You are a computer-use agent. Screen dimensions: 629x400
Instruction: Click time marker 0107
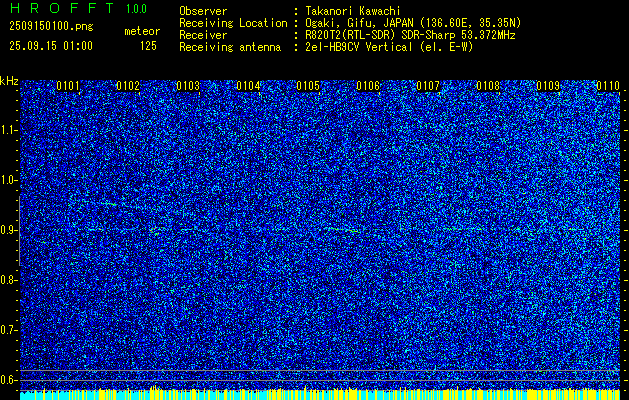[x=428, y=86]
